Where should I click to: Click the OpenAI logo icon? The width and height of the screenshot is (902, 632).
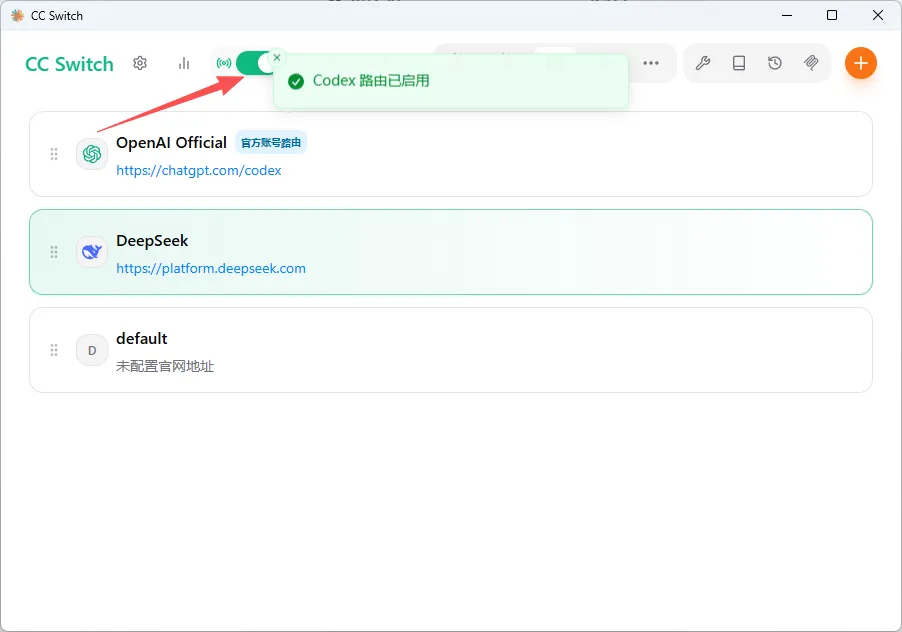[92, 154]
